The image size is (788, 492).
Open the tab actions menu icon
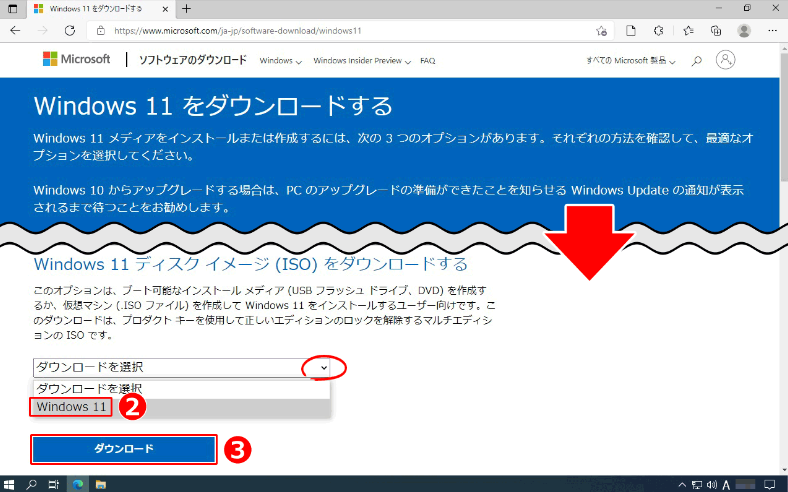click(13, 9)
